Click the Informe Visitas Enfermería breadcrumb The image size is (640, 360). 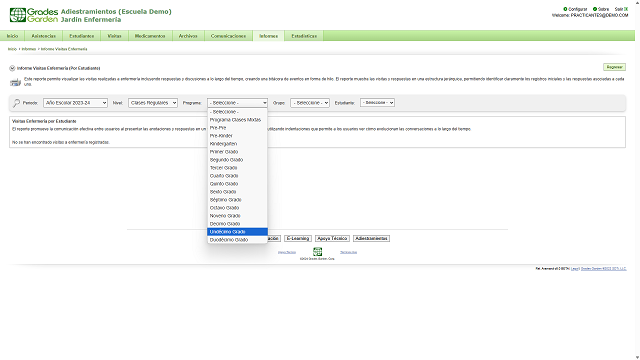coord(64,49)
